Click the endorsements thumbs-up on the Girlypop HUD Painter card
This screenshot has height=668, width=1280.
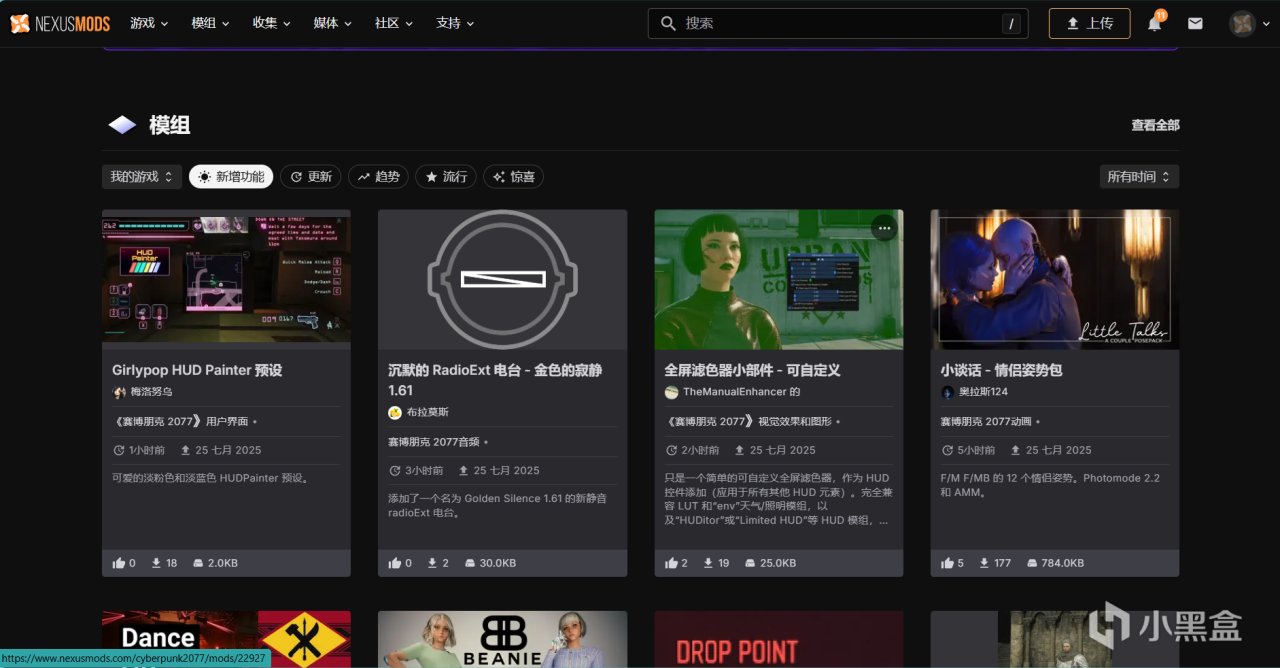pos(119,563)
